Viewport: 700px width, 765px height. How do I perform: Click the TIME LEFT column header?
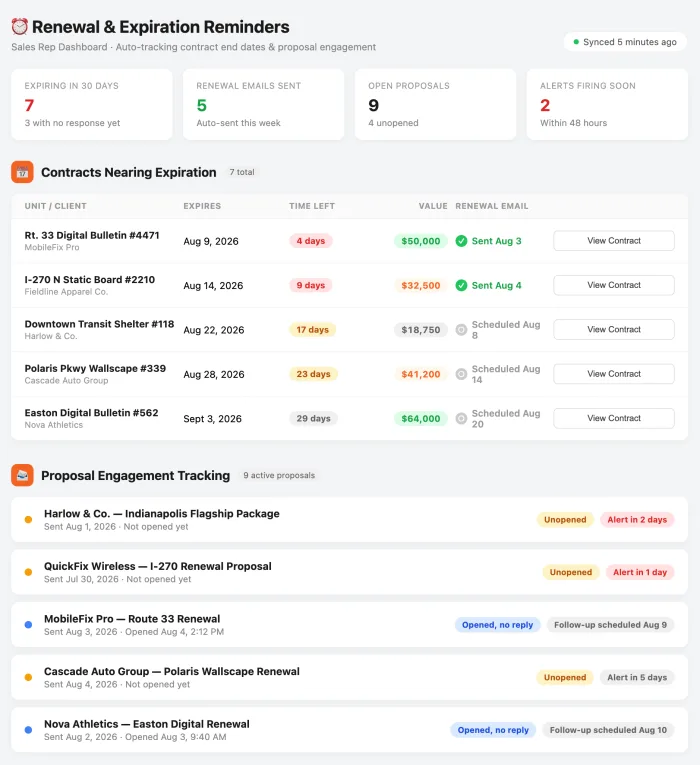click(x=312, y=206)
